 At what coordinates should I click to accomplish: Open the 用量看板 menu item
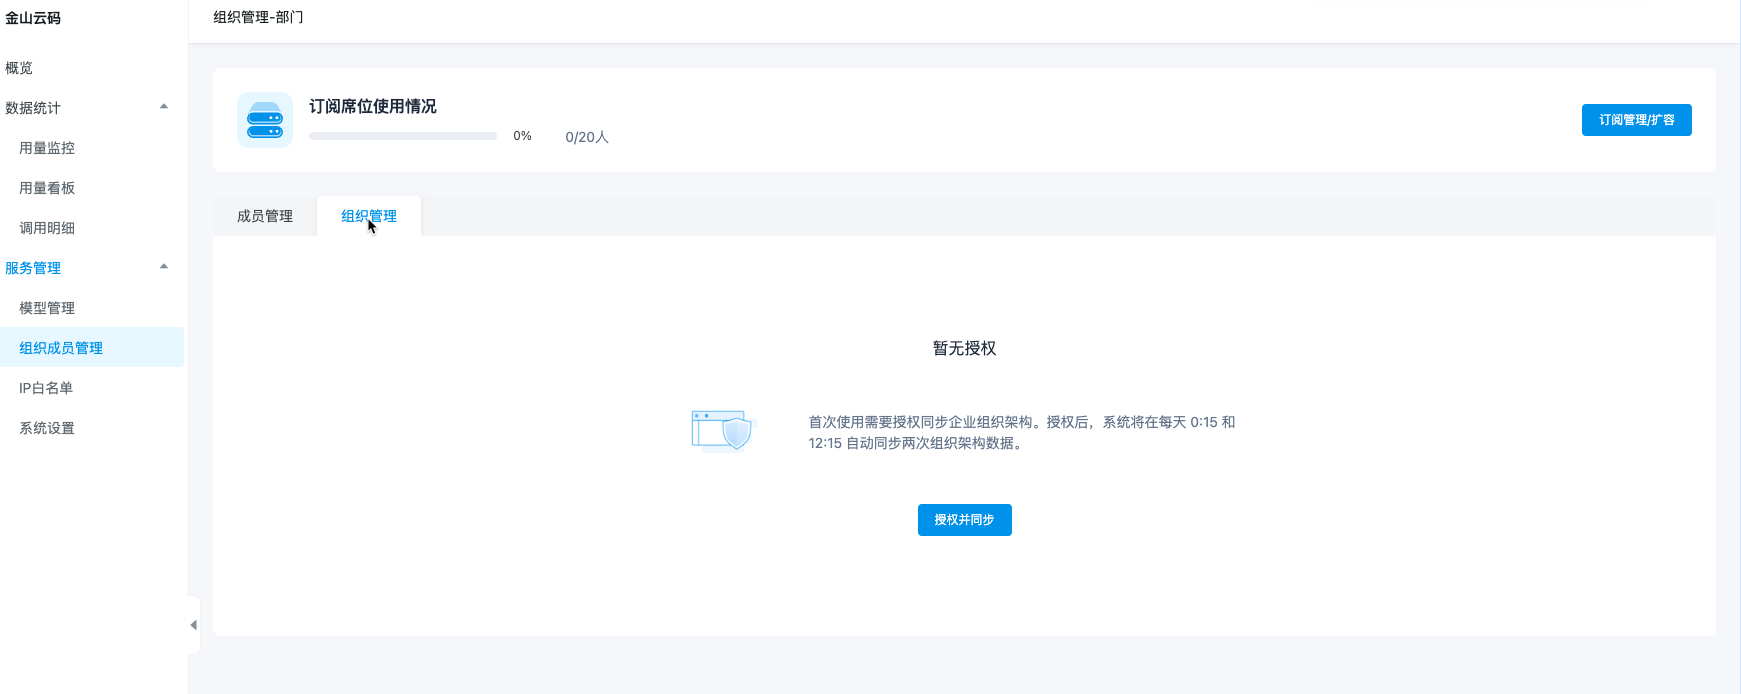[47, 188]
